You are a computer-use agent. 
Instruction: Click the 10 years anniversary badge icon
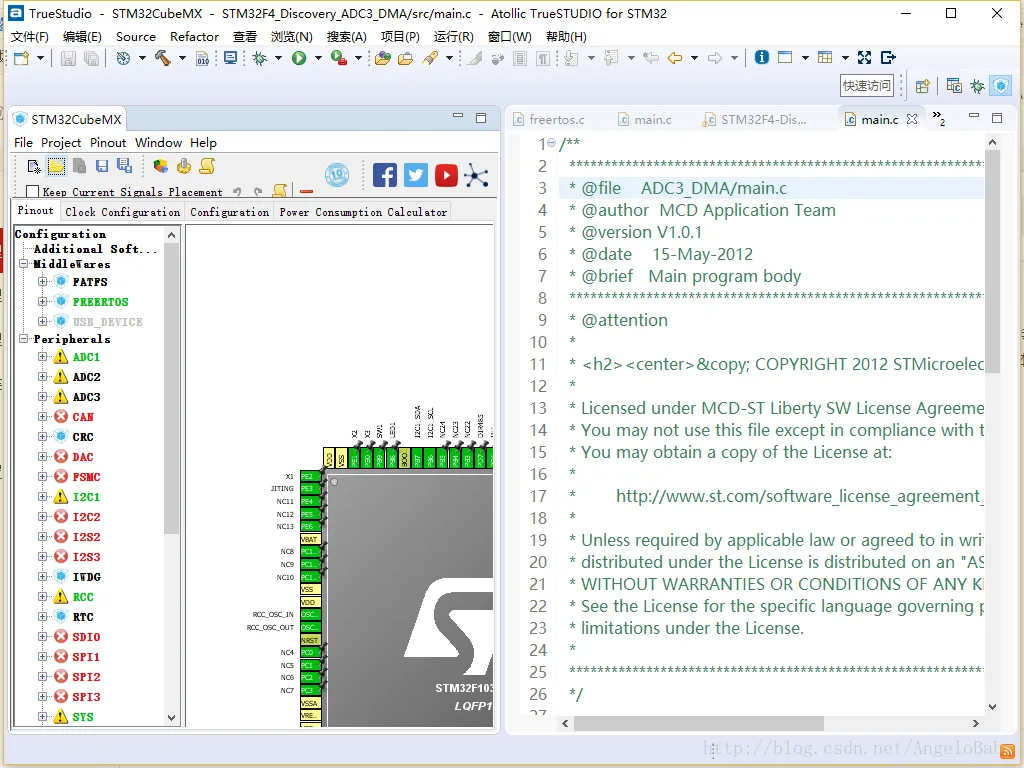click(x=337, y=175)
